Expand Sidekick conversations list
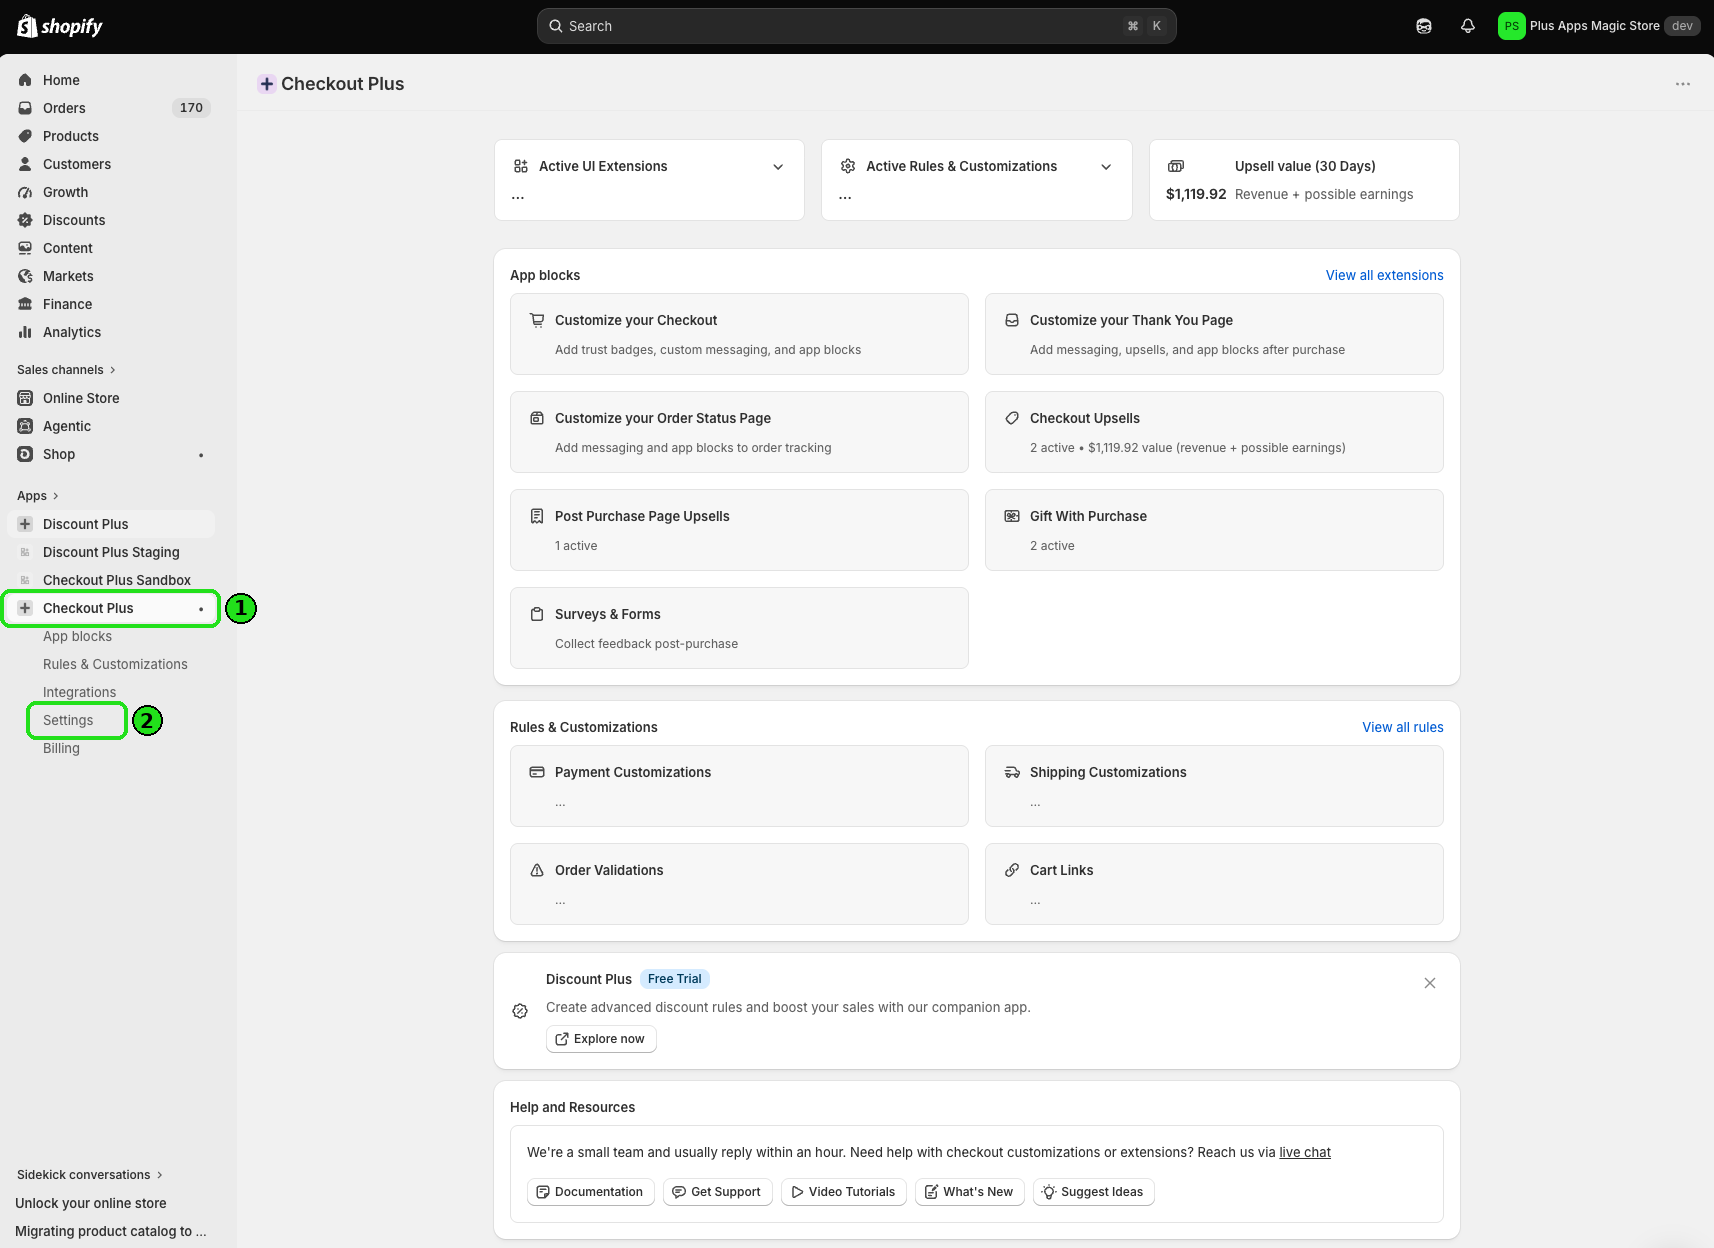Viewport: 1714px width, 1248px height. [90, 1175]
